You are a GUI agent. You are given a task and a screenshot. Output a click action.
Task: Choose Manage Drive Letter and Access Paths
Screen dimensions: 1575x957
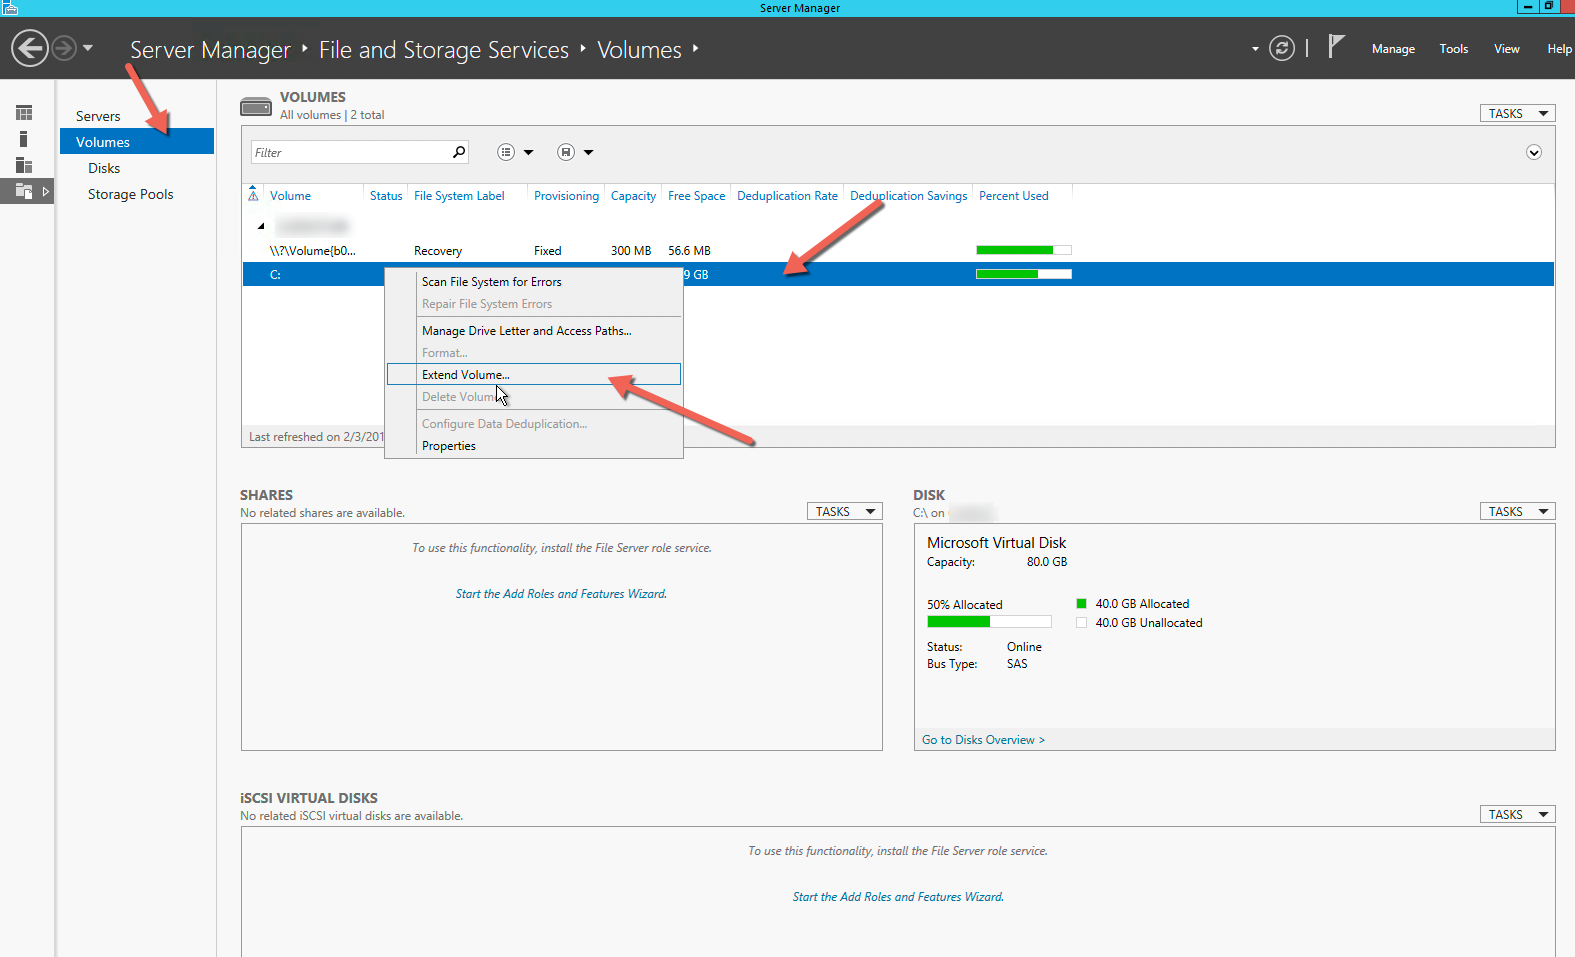pyautogui.click(x=534, y=331)
